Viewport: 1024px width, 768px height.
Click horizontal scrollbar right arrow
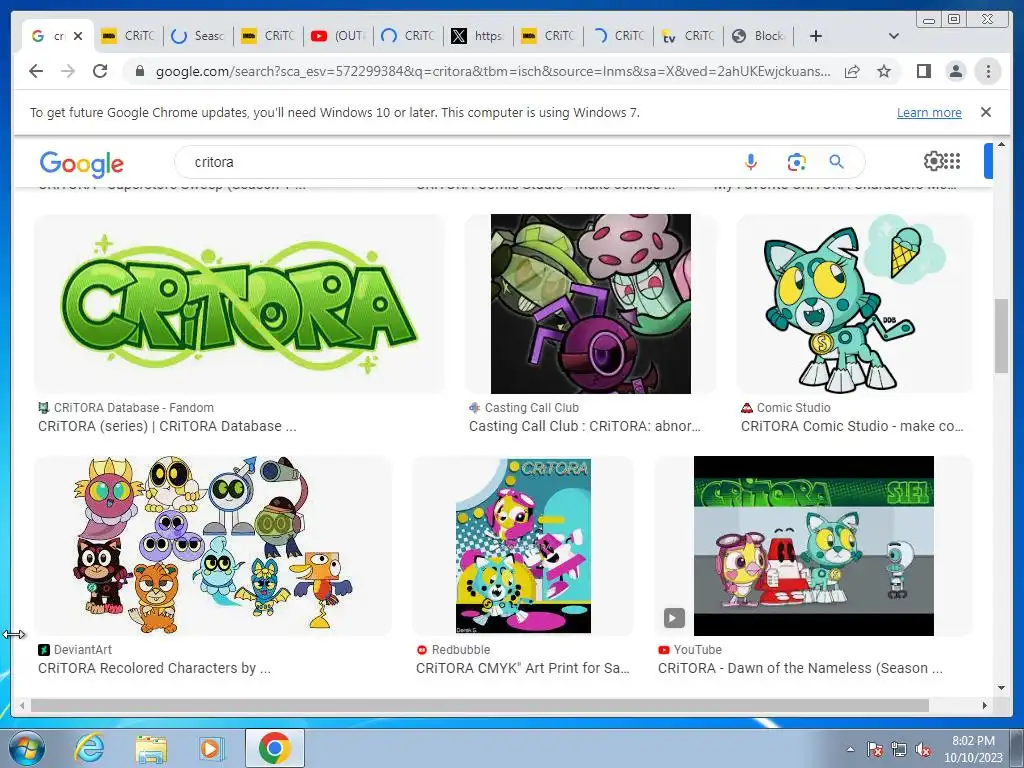985,705
